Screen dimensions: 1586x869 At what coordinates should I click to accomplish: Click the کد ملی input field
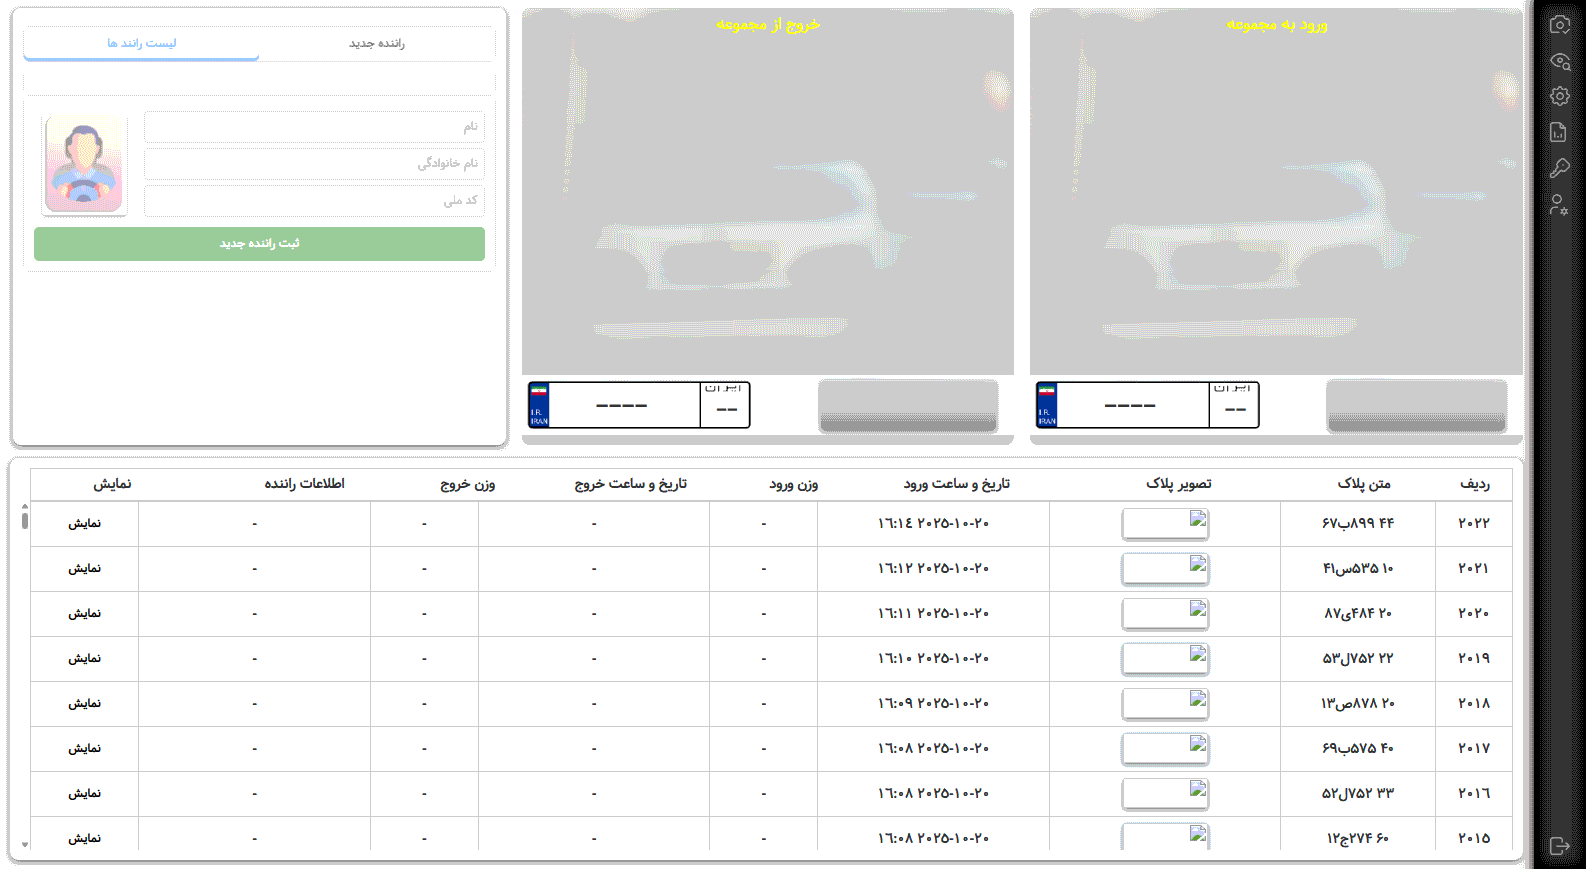coord(314,200)
